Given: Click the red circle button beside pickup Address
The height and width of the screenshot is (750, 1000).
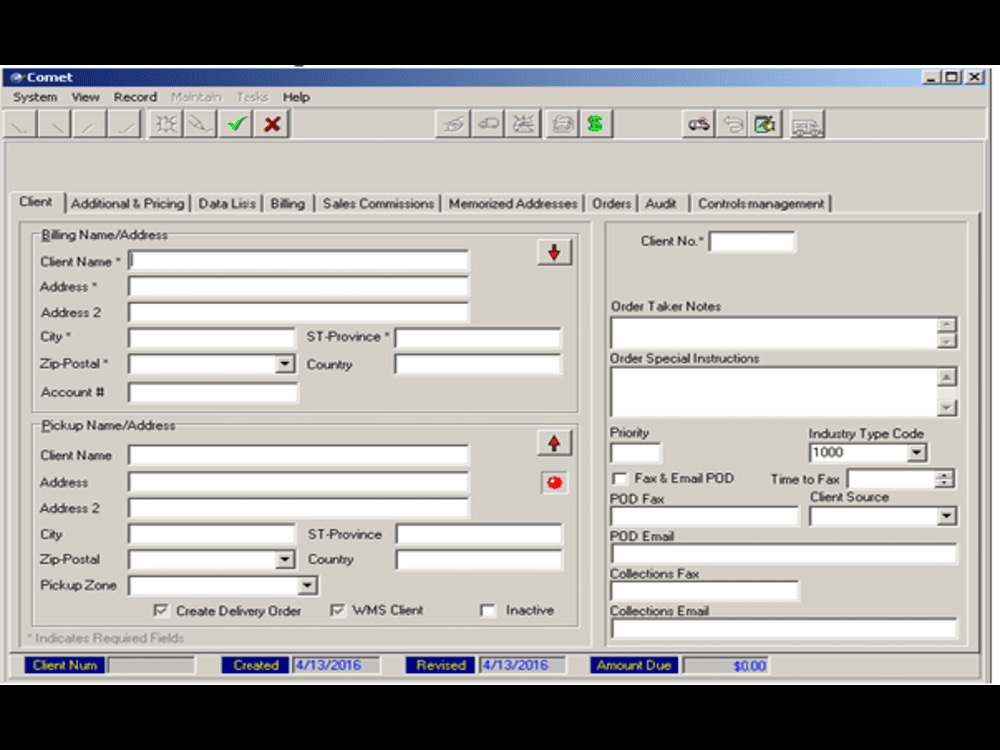Looking at the screenshot, I should 554,483.
